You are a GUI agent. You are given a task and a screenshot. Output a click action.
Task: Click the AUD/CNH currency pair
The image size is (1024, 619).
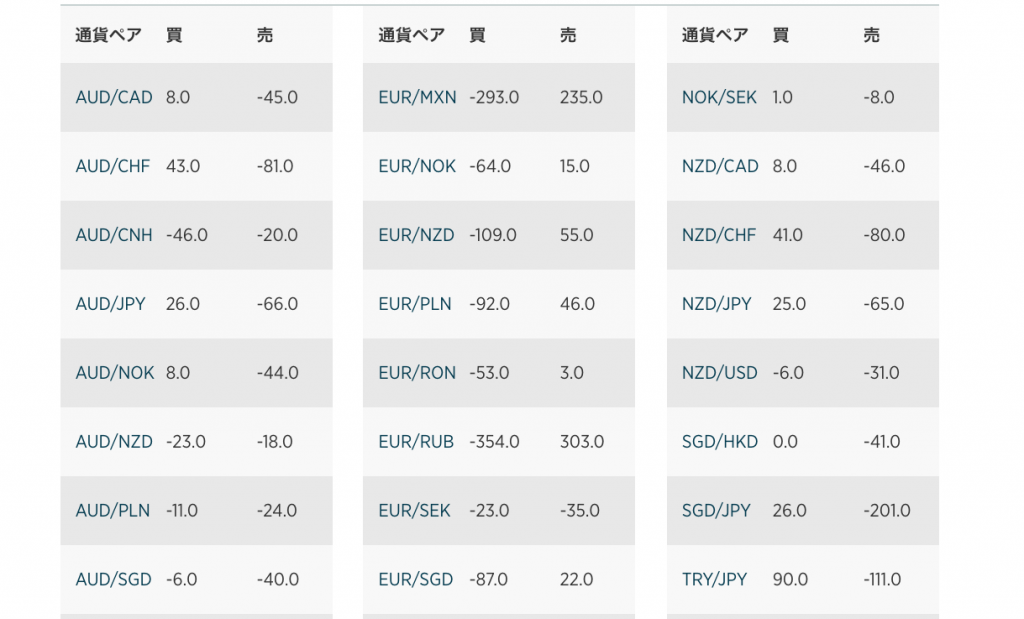click(114, 235)
